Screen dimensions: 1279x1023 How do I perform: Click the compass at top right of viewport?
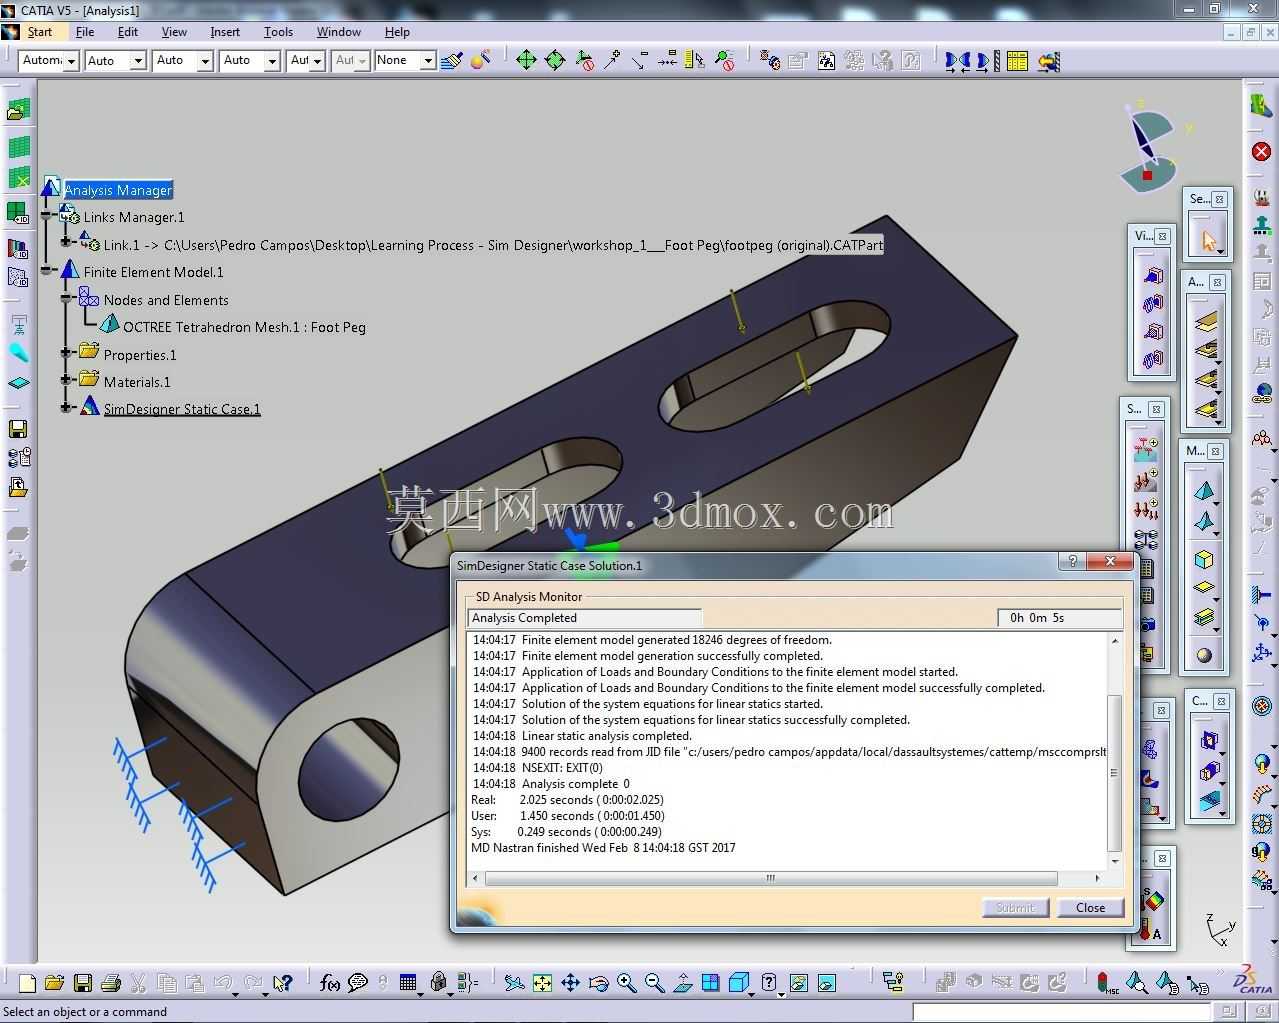(1148, 147)
